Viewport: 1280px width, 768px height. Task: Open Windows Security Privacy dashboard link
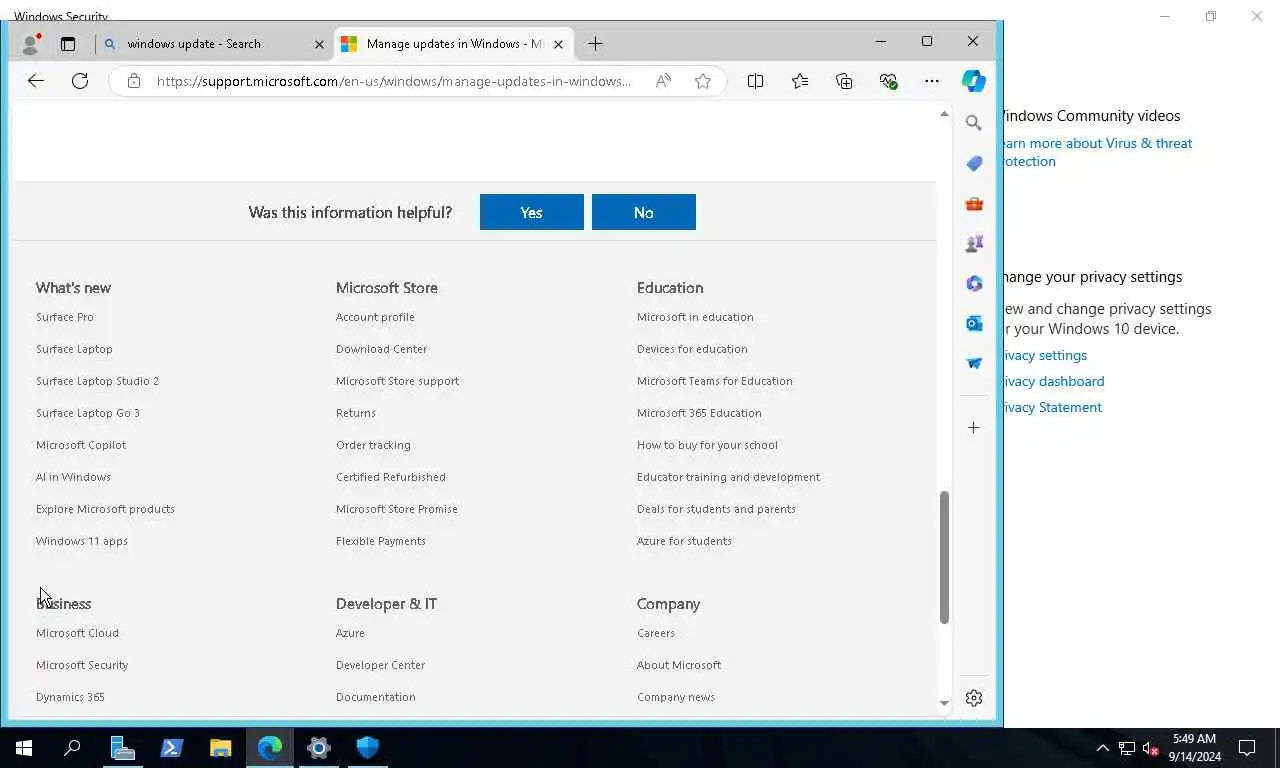coord(1054,381)
